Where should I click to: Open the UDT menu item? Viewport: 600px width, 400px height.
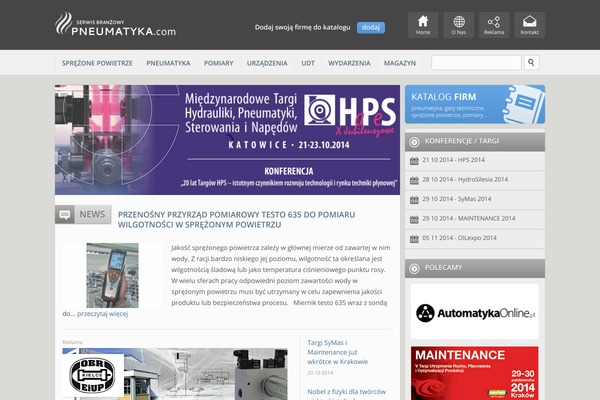(308, 63)
